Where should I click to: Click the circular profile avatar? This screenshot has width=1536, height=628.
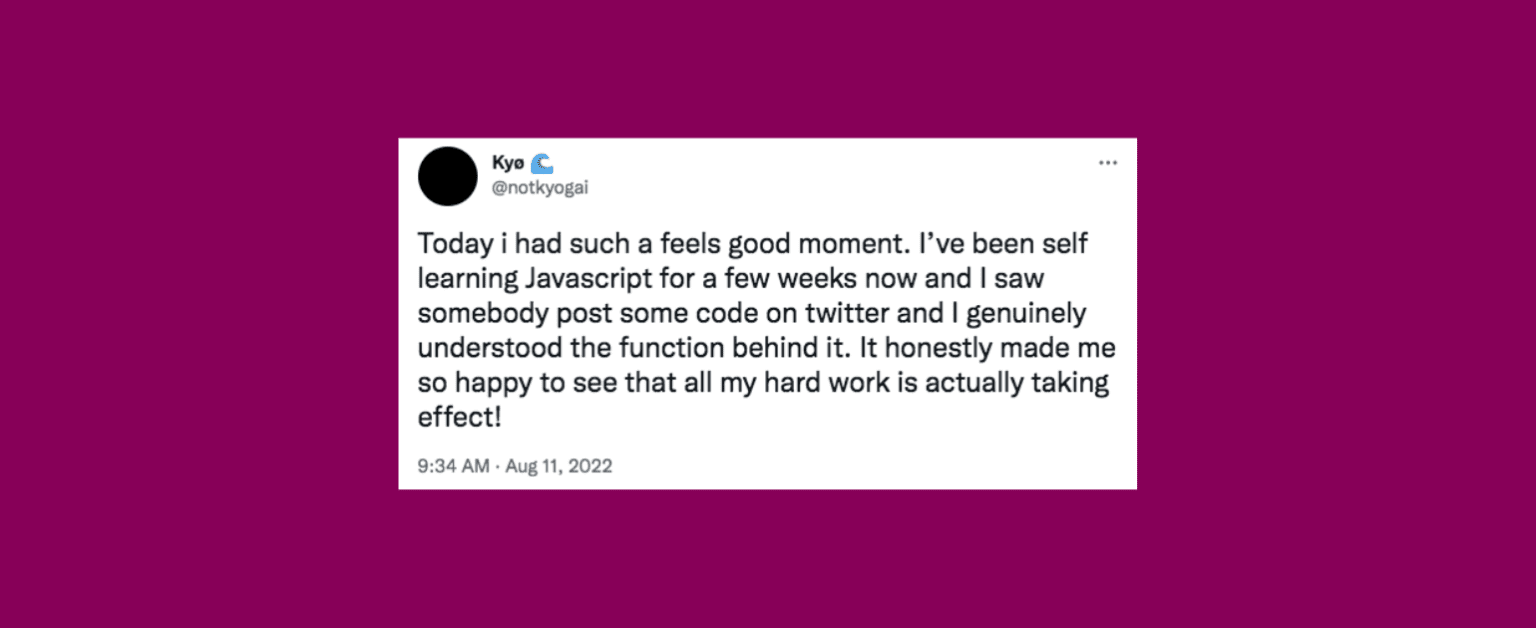(x=447, y=176)
